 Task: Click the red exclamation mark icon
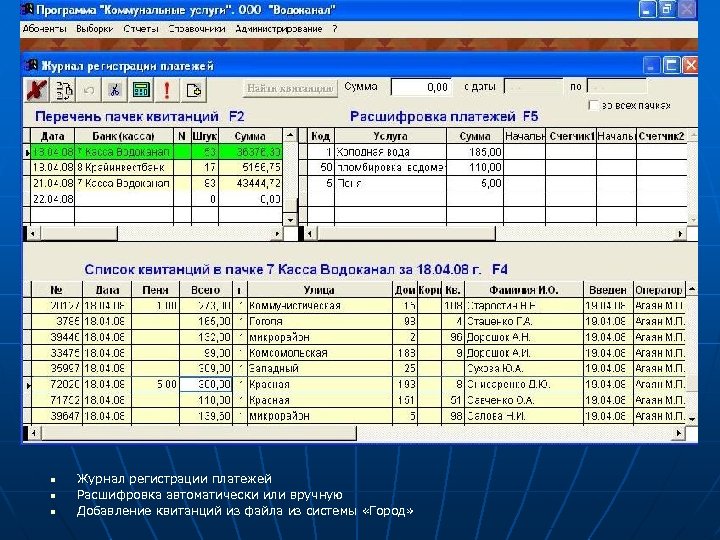click(167, 89)
